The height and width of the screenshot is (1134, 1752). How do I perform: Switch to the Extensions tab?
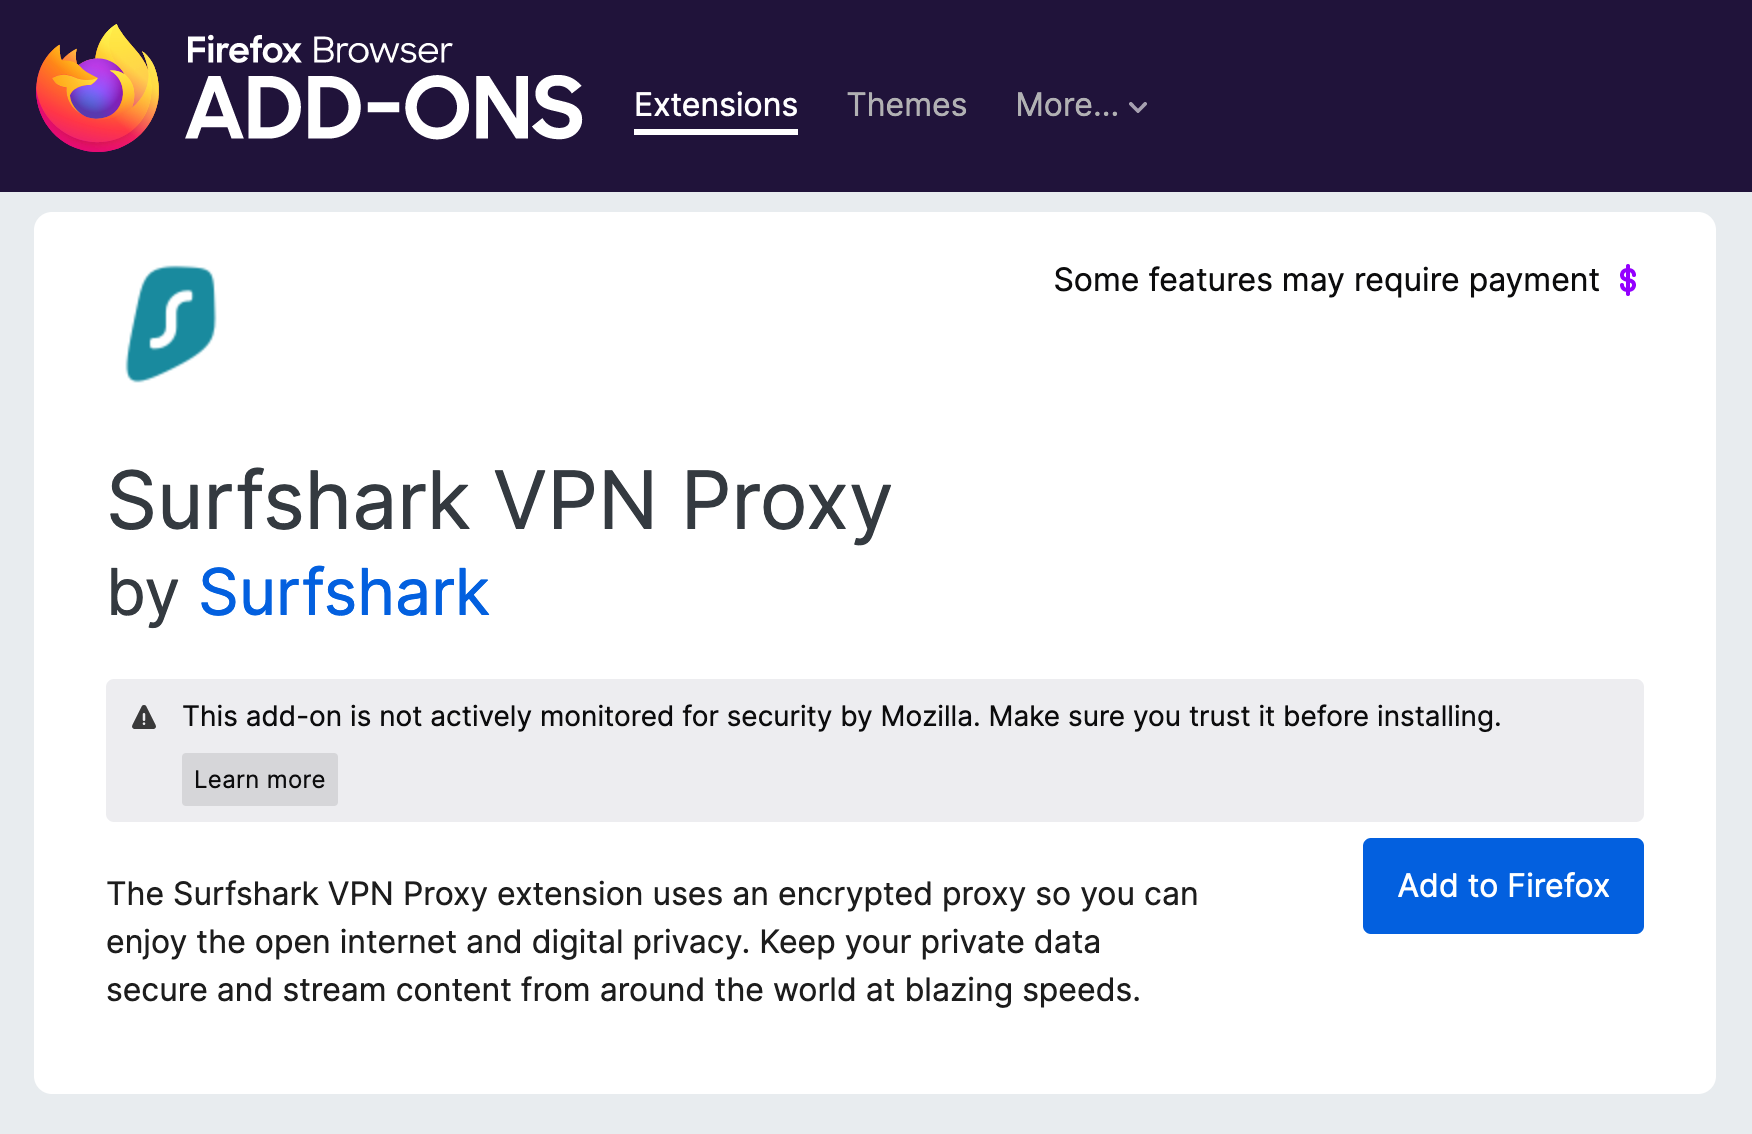click(716, 105)
